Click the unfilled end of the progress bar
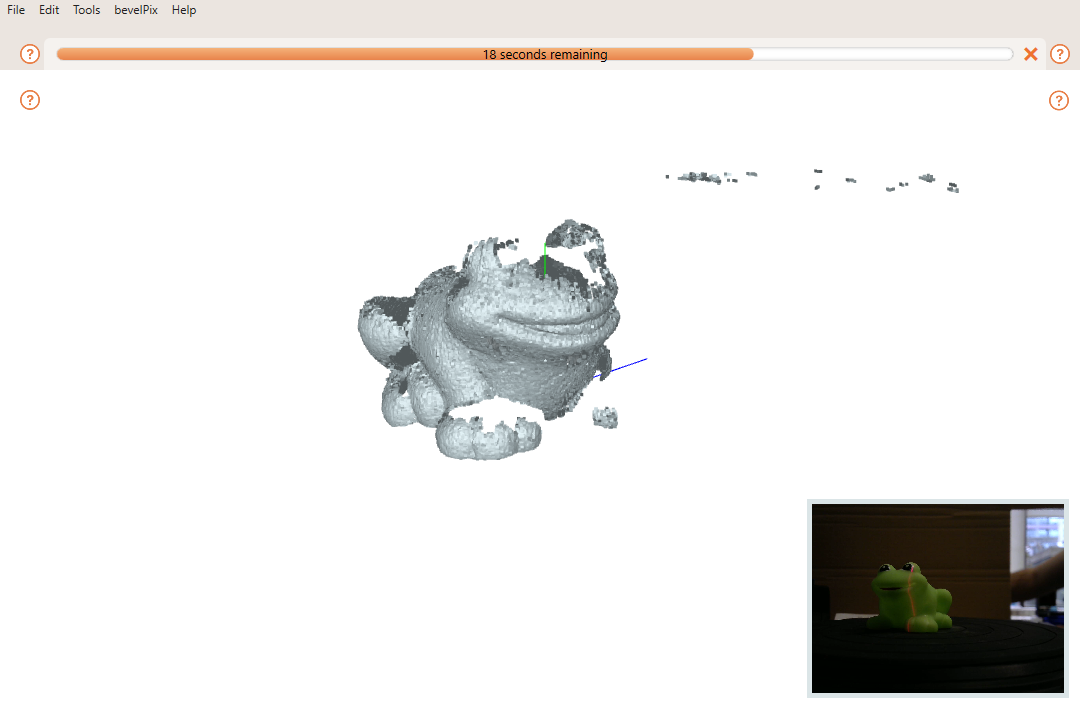 point(880,55)
